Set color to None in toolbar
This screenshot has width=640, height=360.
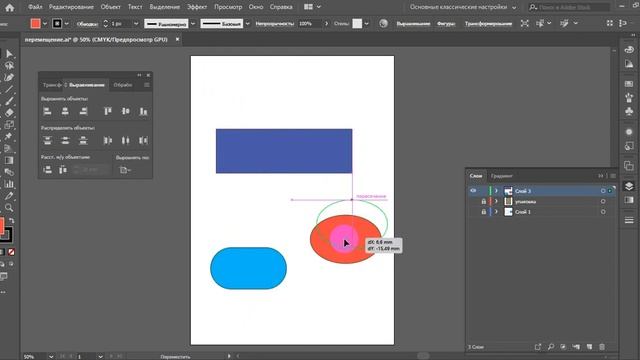[11, 252]
